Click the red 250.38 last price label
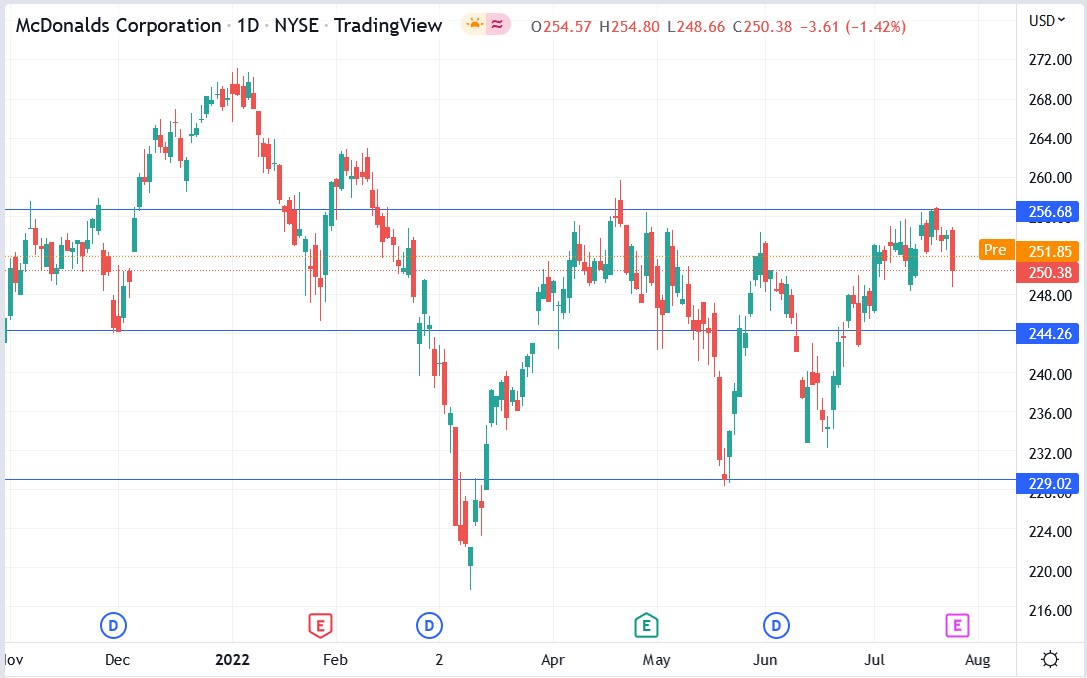 point(1050,272)
